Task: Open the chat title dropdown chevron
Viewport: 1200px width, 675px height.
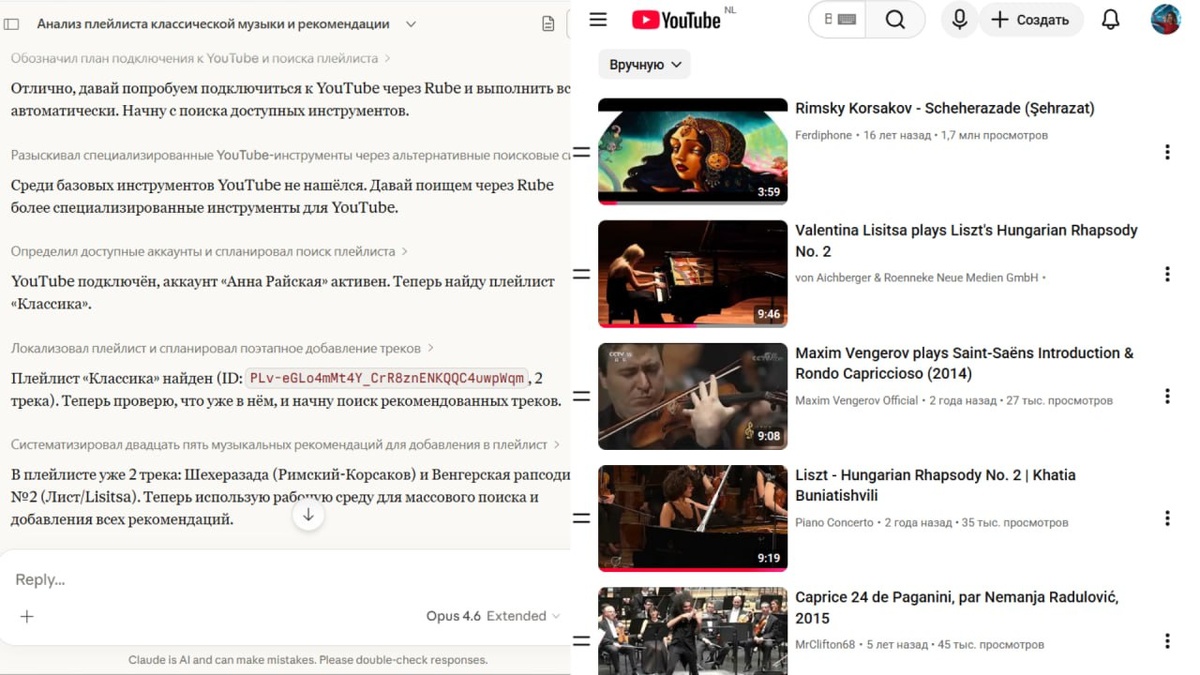Action: click(x=411, y=24)
